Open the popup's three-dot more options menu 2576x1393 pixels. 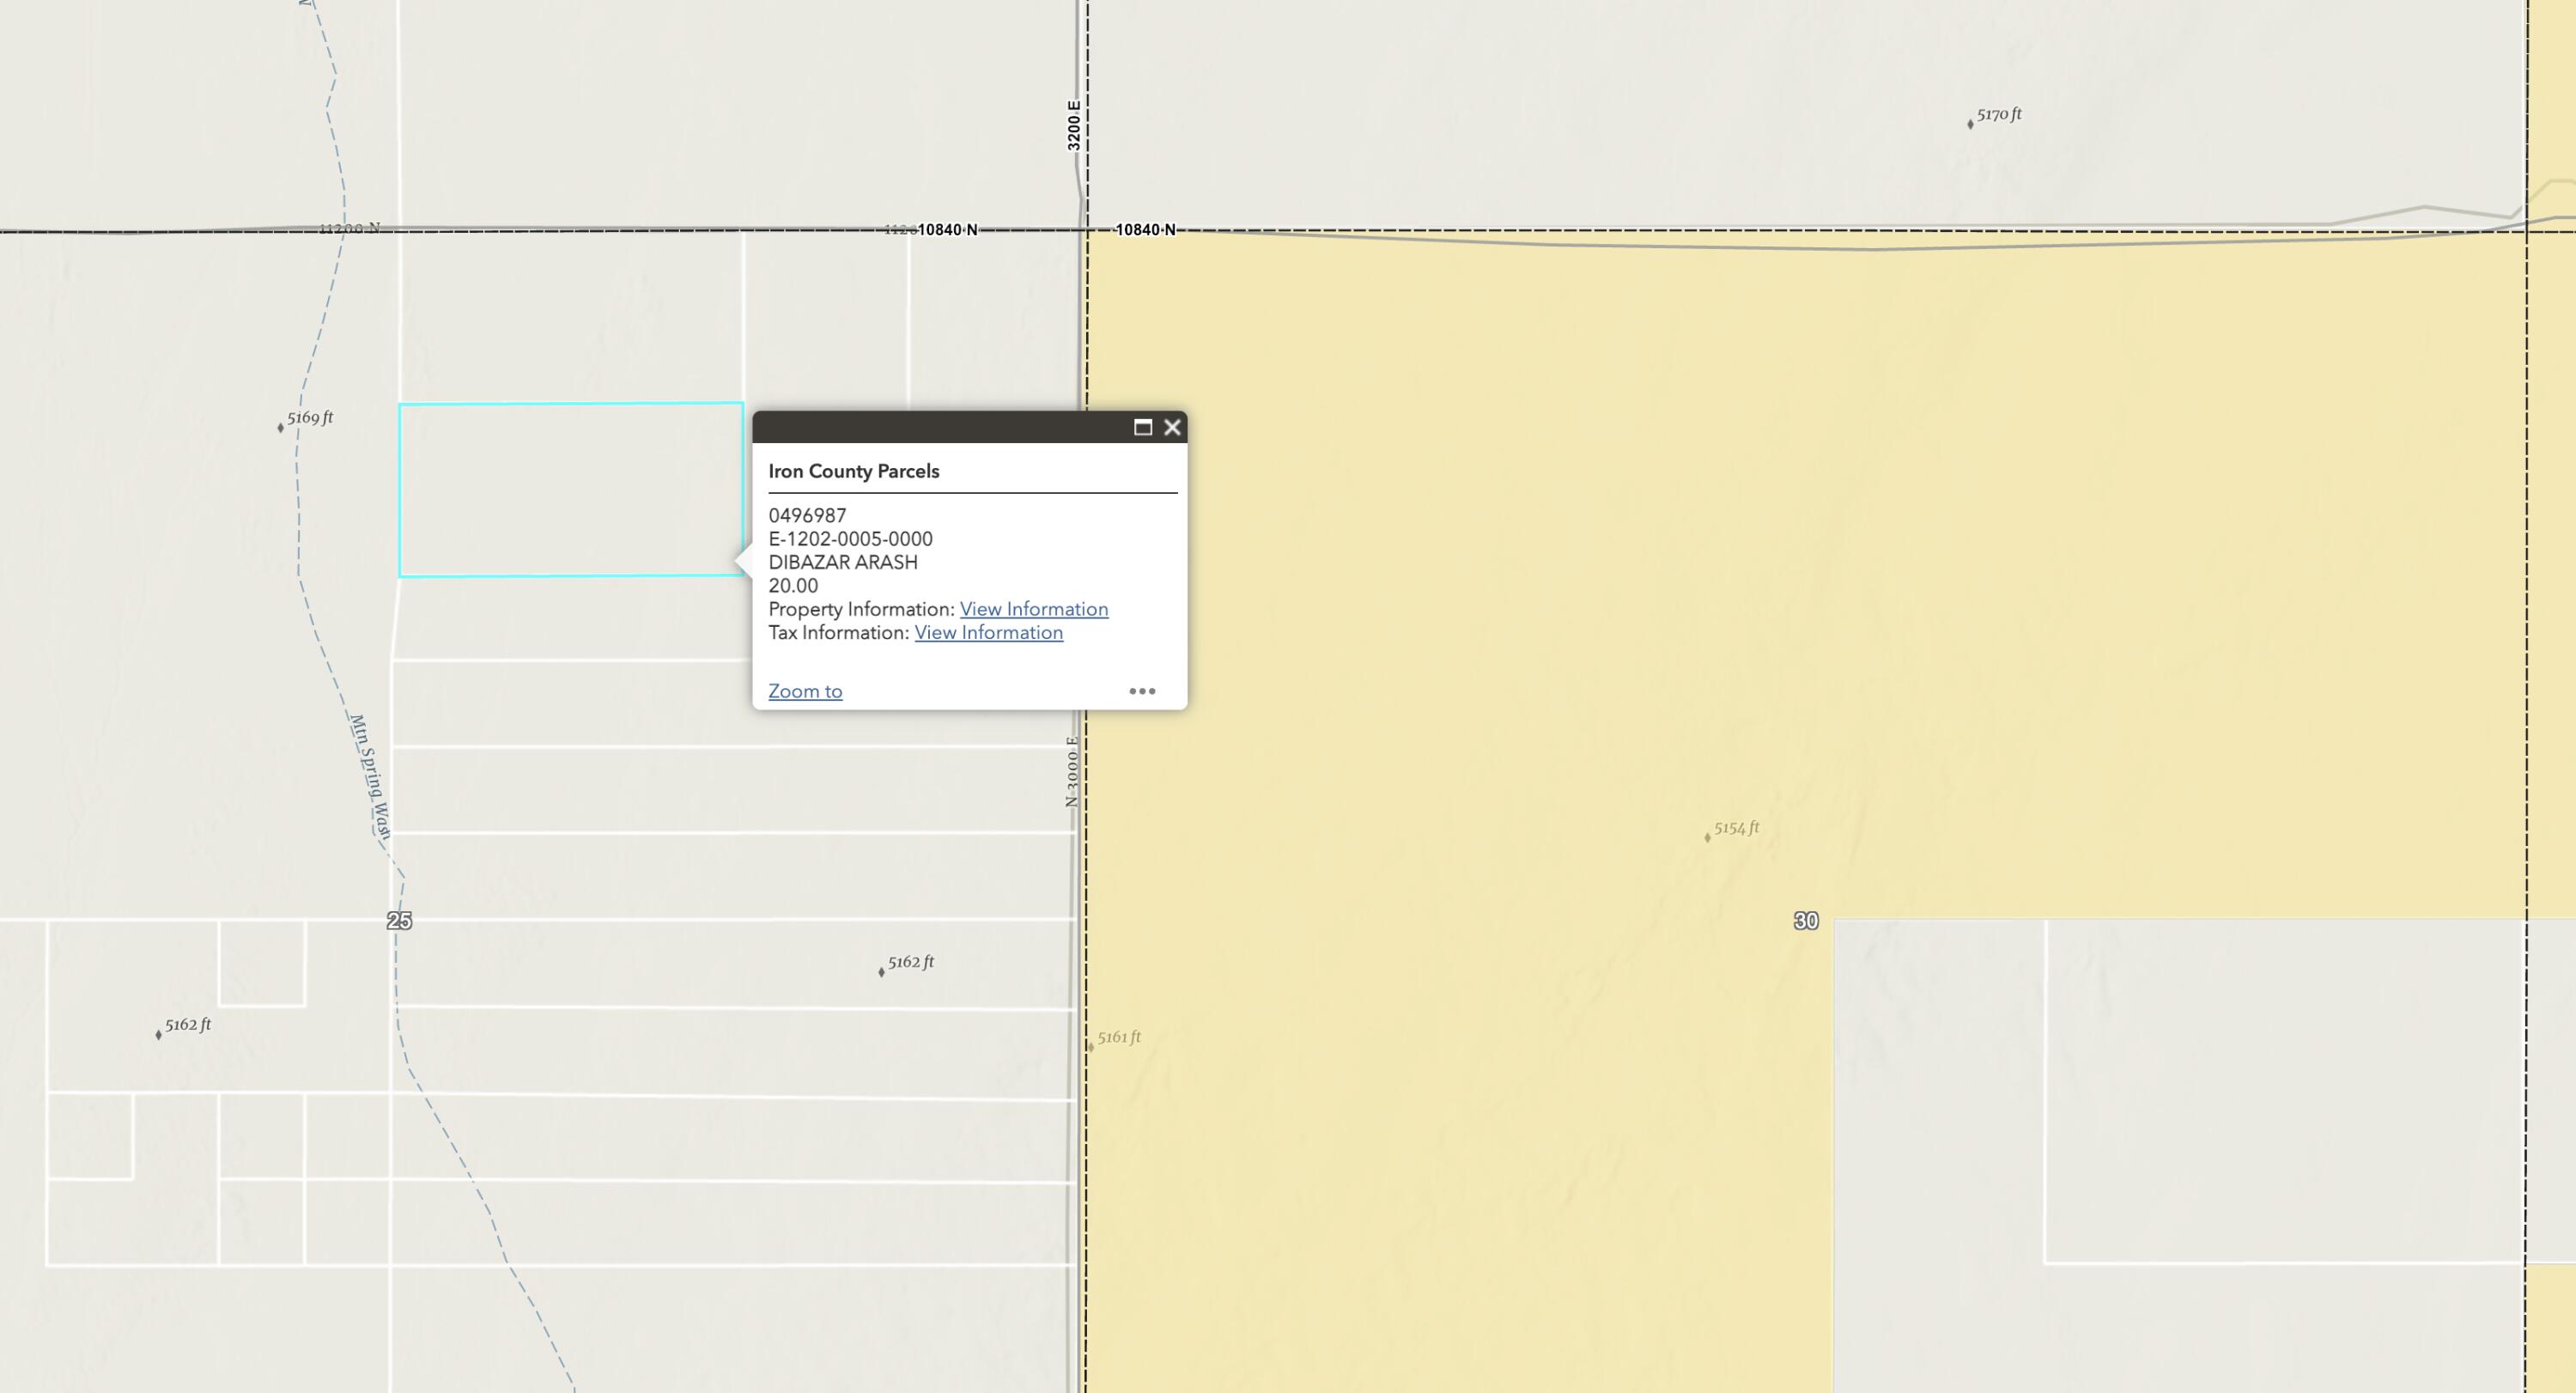pos(1142,691)
